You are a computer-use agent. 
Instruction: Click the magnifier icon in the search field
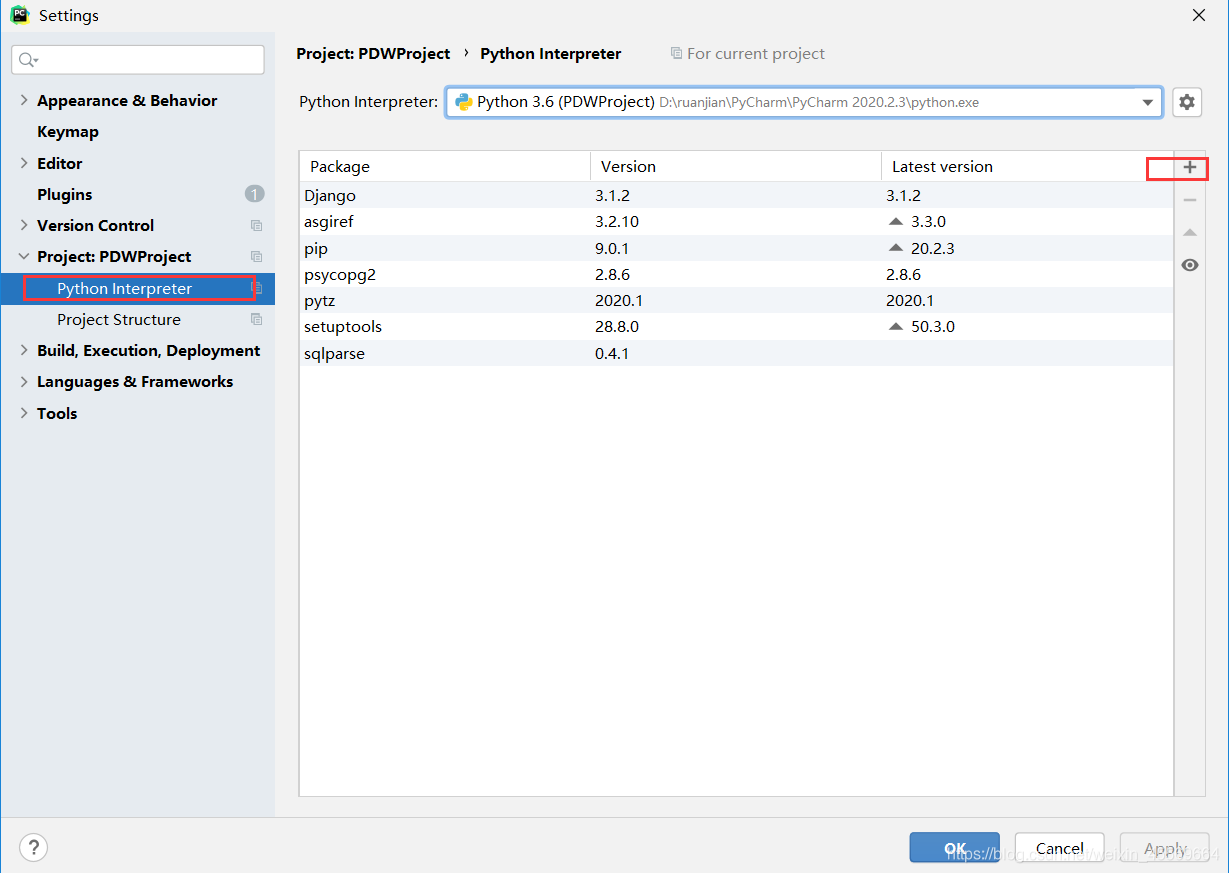tap(27, 59)
